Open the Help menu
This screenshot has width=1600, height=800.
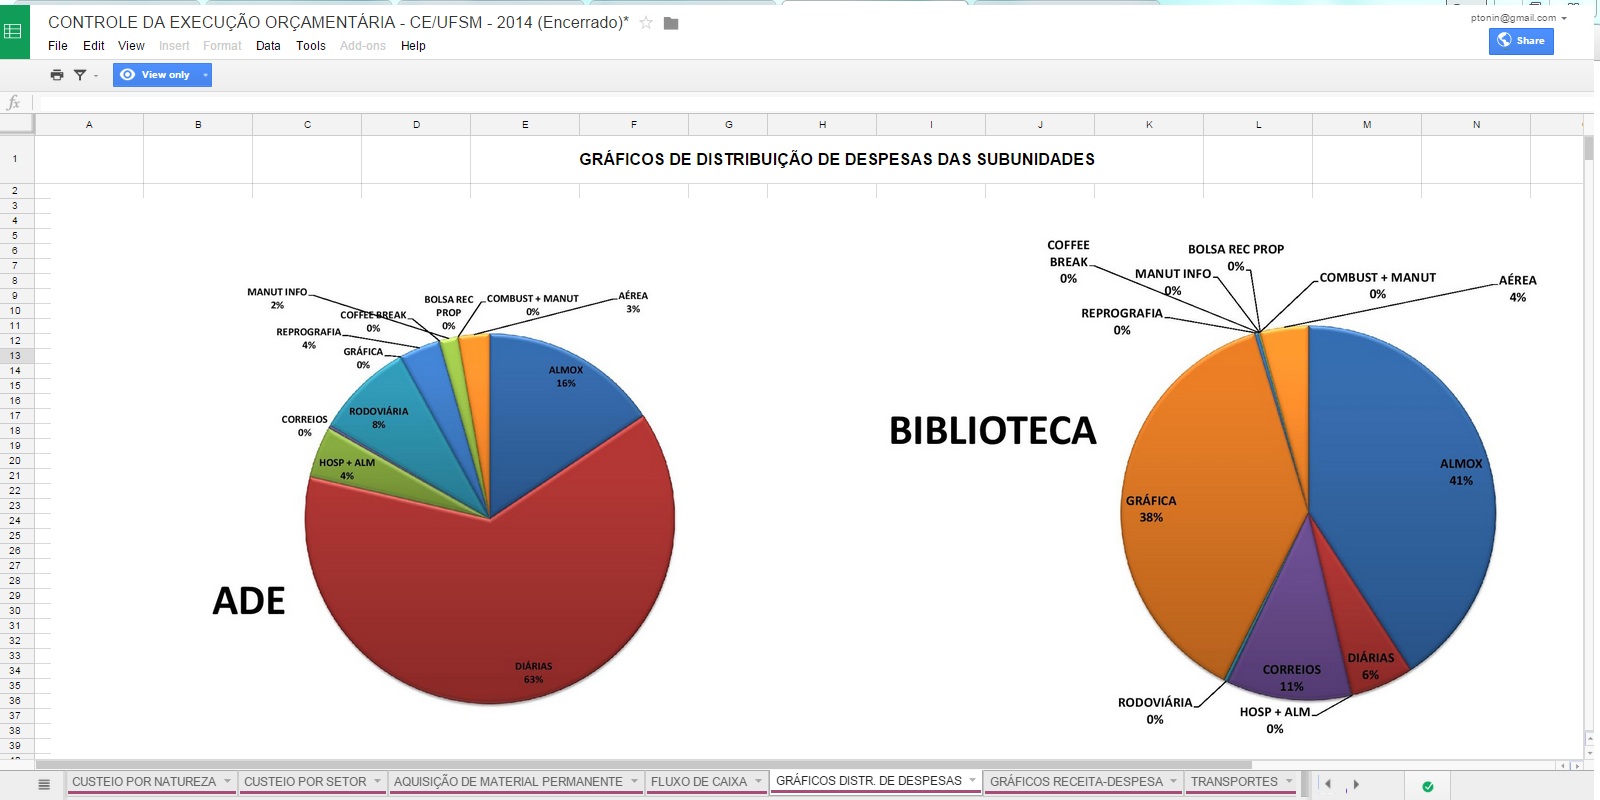(x=413, y=46)
